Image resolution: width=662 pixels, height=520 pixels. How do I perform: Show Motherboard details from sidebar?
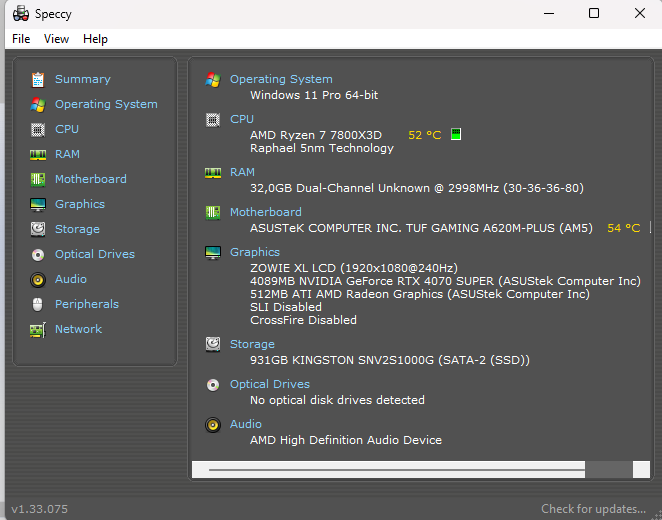[x=91, y=179]
